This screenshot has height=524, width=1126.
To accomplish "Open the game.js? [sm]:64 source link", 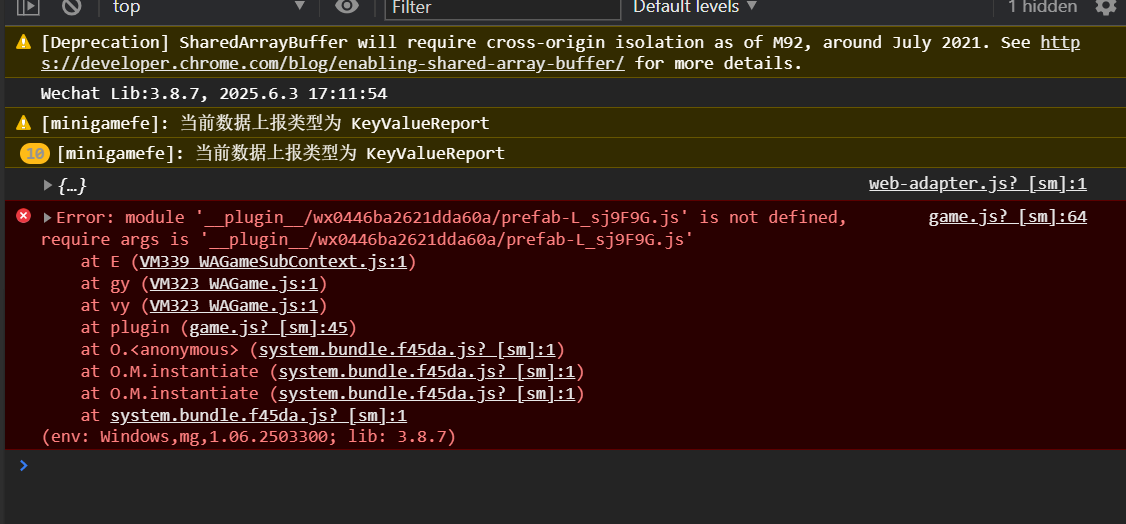I will [x=1007, y=217].
